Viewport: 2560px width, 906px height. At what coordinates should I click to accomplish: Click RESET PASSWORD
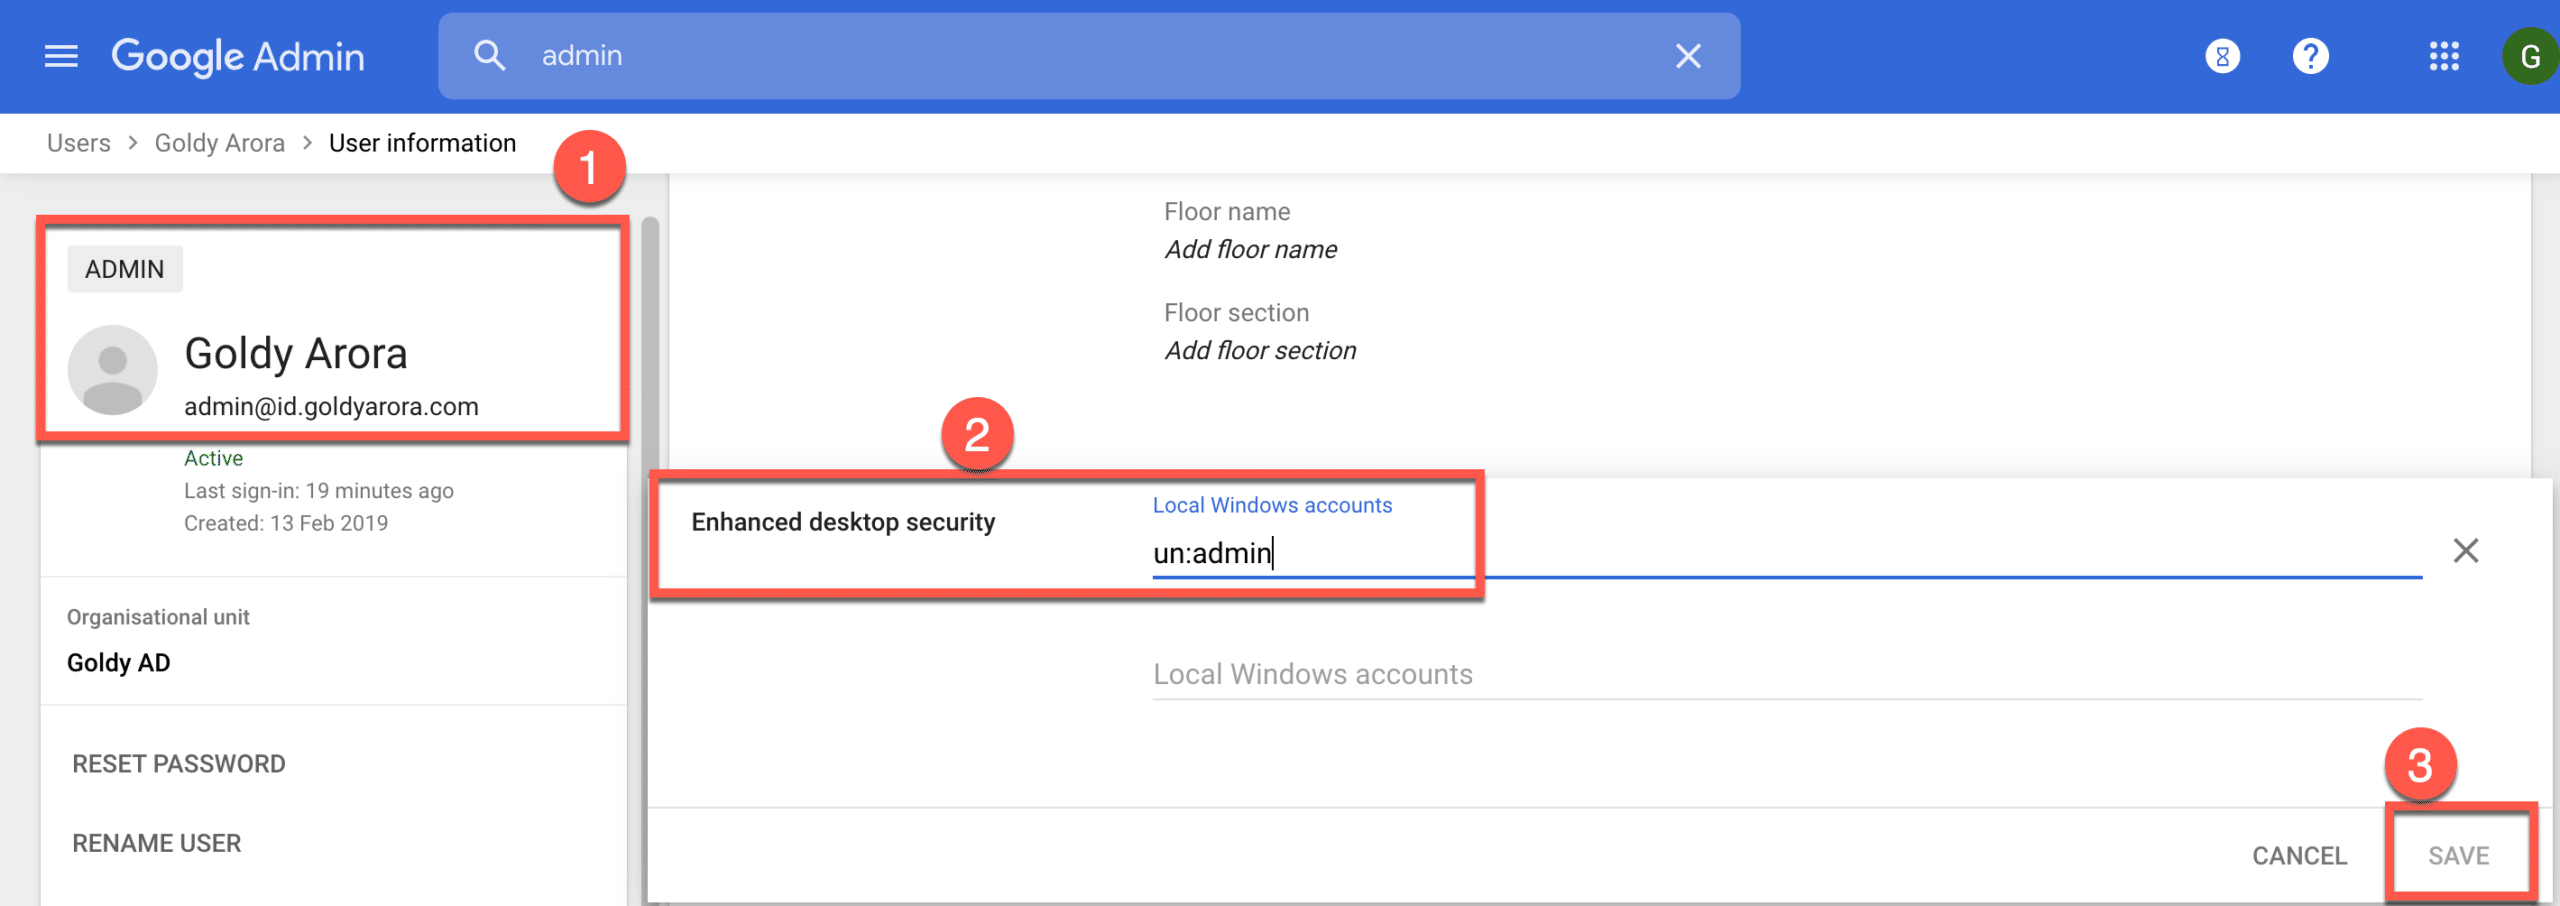[179, 764]
